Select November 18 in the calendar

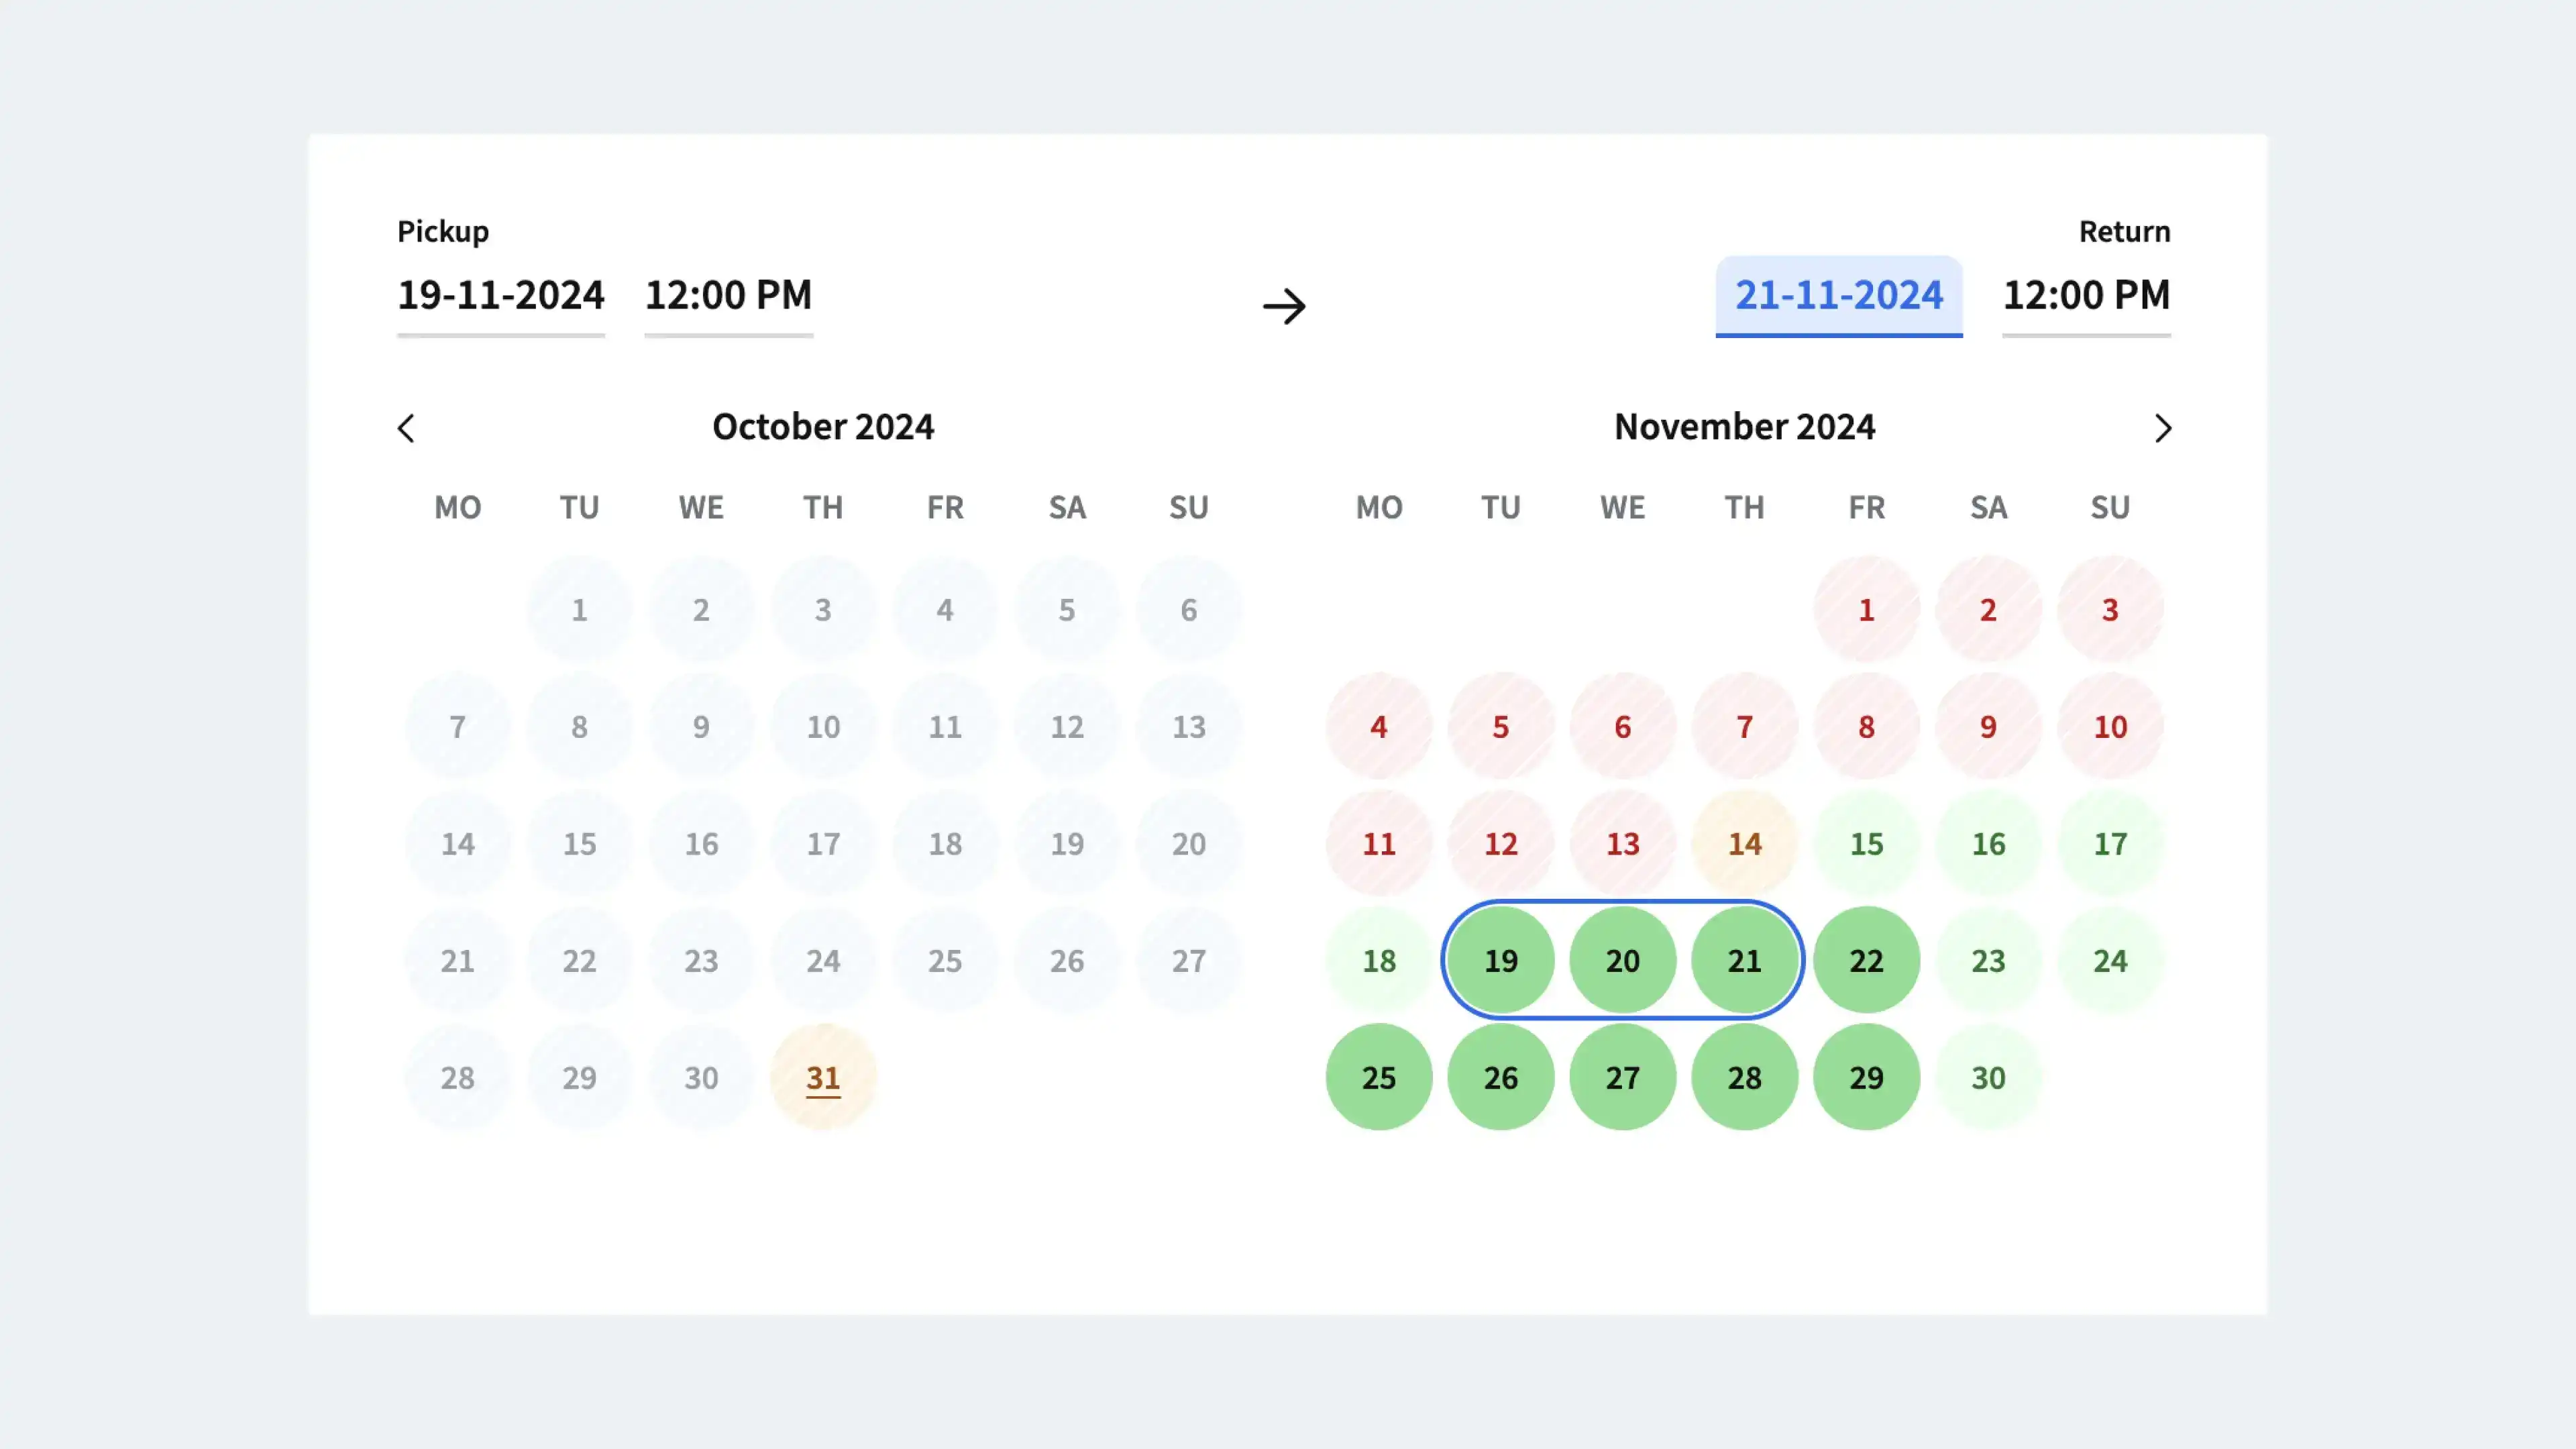(1379, 960)
